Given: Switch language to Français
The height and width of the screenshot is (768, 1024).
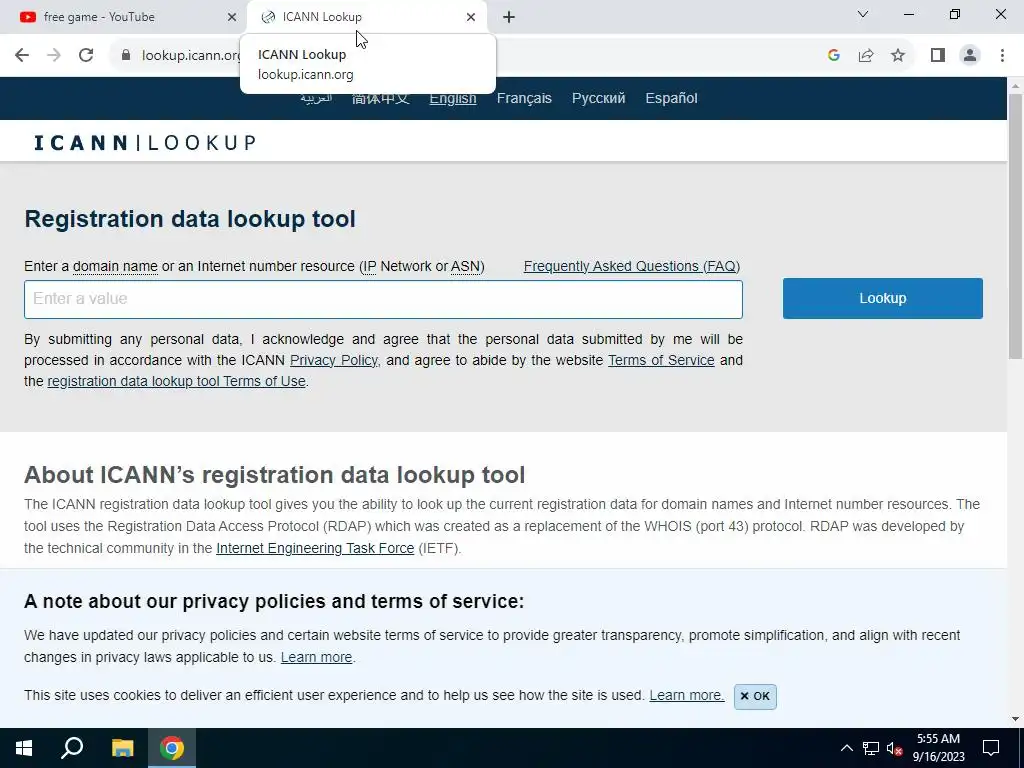Looking at the screenshot, I should click(x=524, y=99).
